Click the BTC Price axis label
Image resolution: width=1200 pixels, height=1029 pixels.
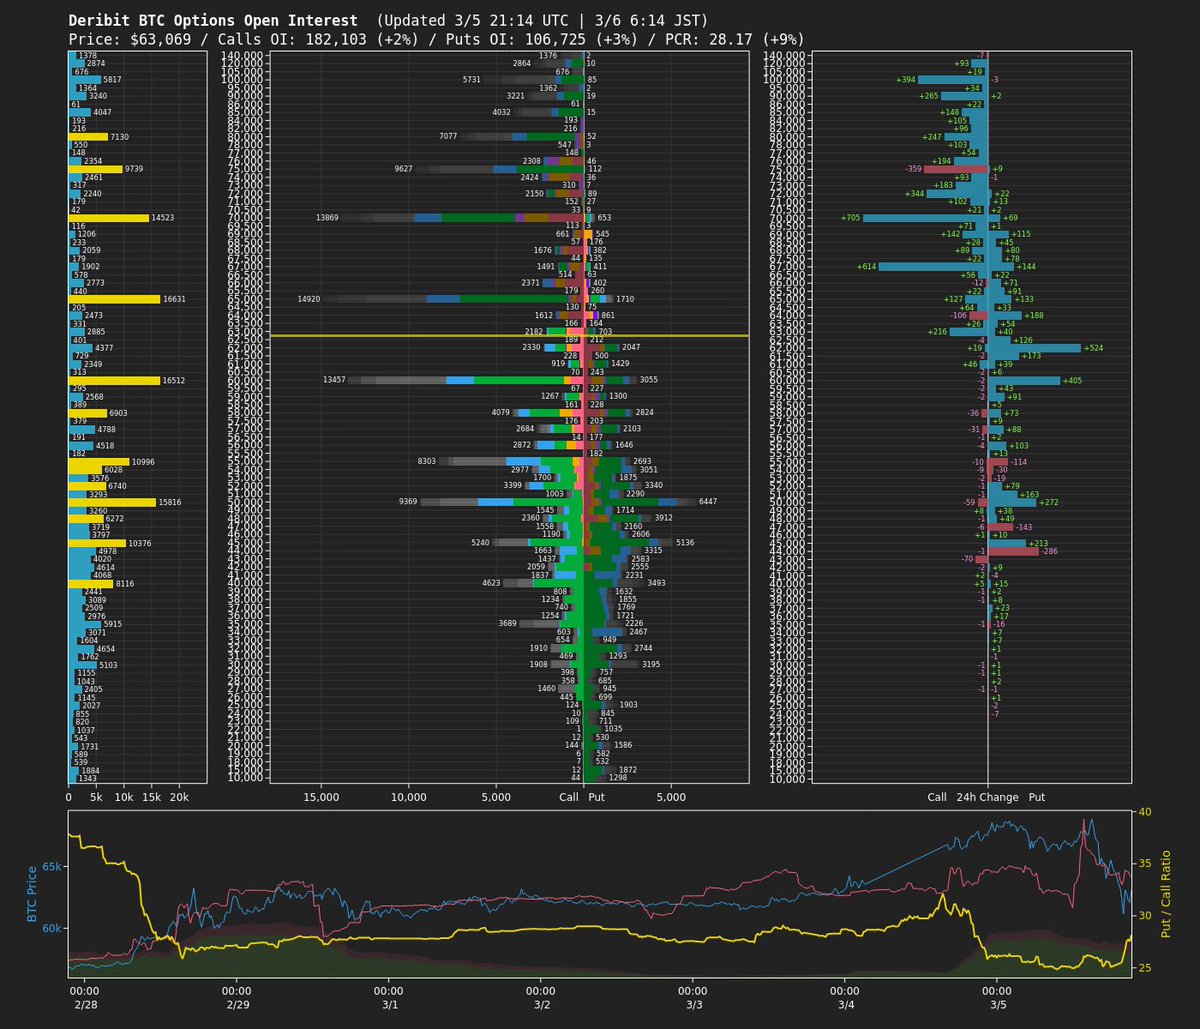pos(32,894)
